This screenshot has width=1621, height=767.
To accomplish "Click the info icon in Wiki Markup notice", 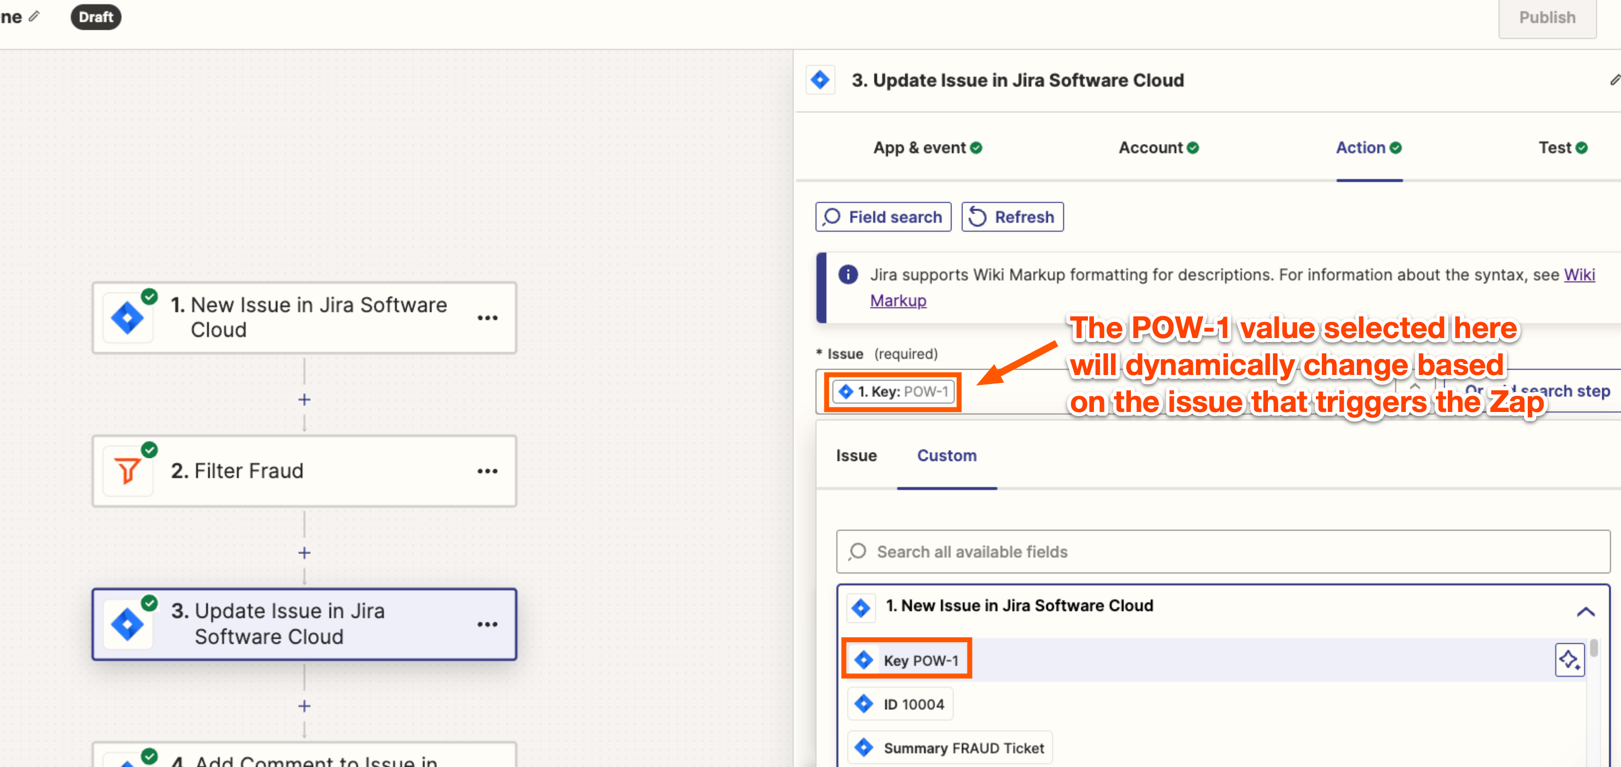I will point(848,274).
